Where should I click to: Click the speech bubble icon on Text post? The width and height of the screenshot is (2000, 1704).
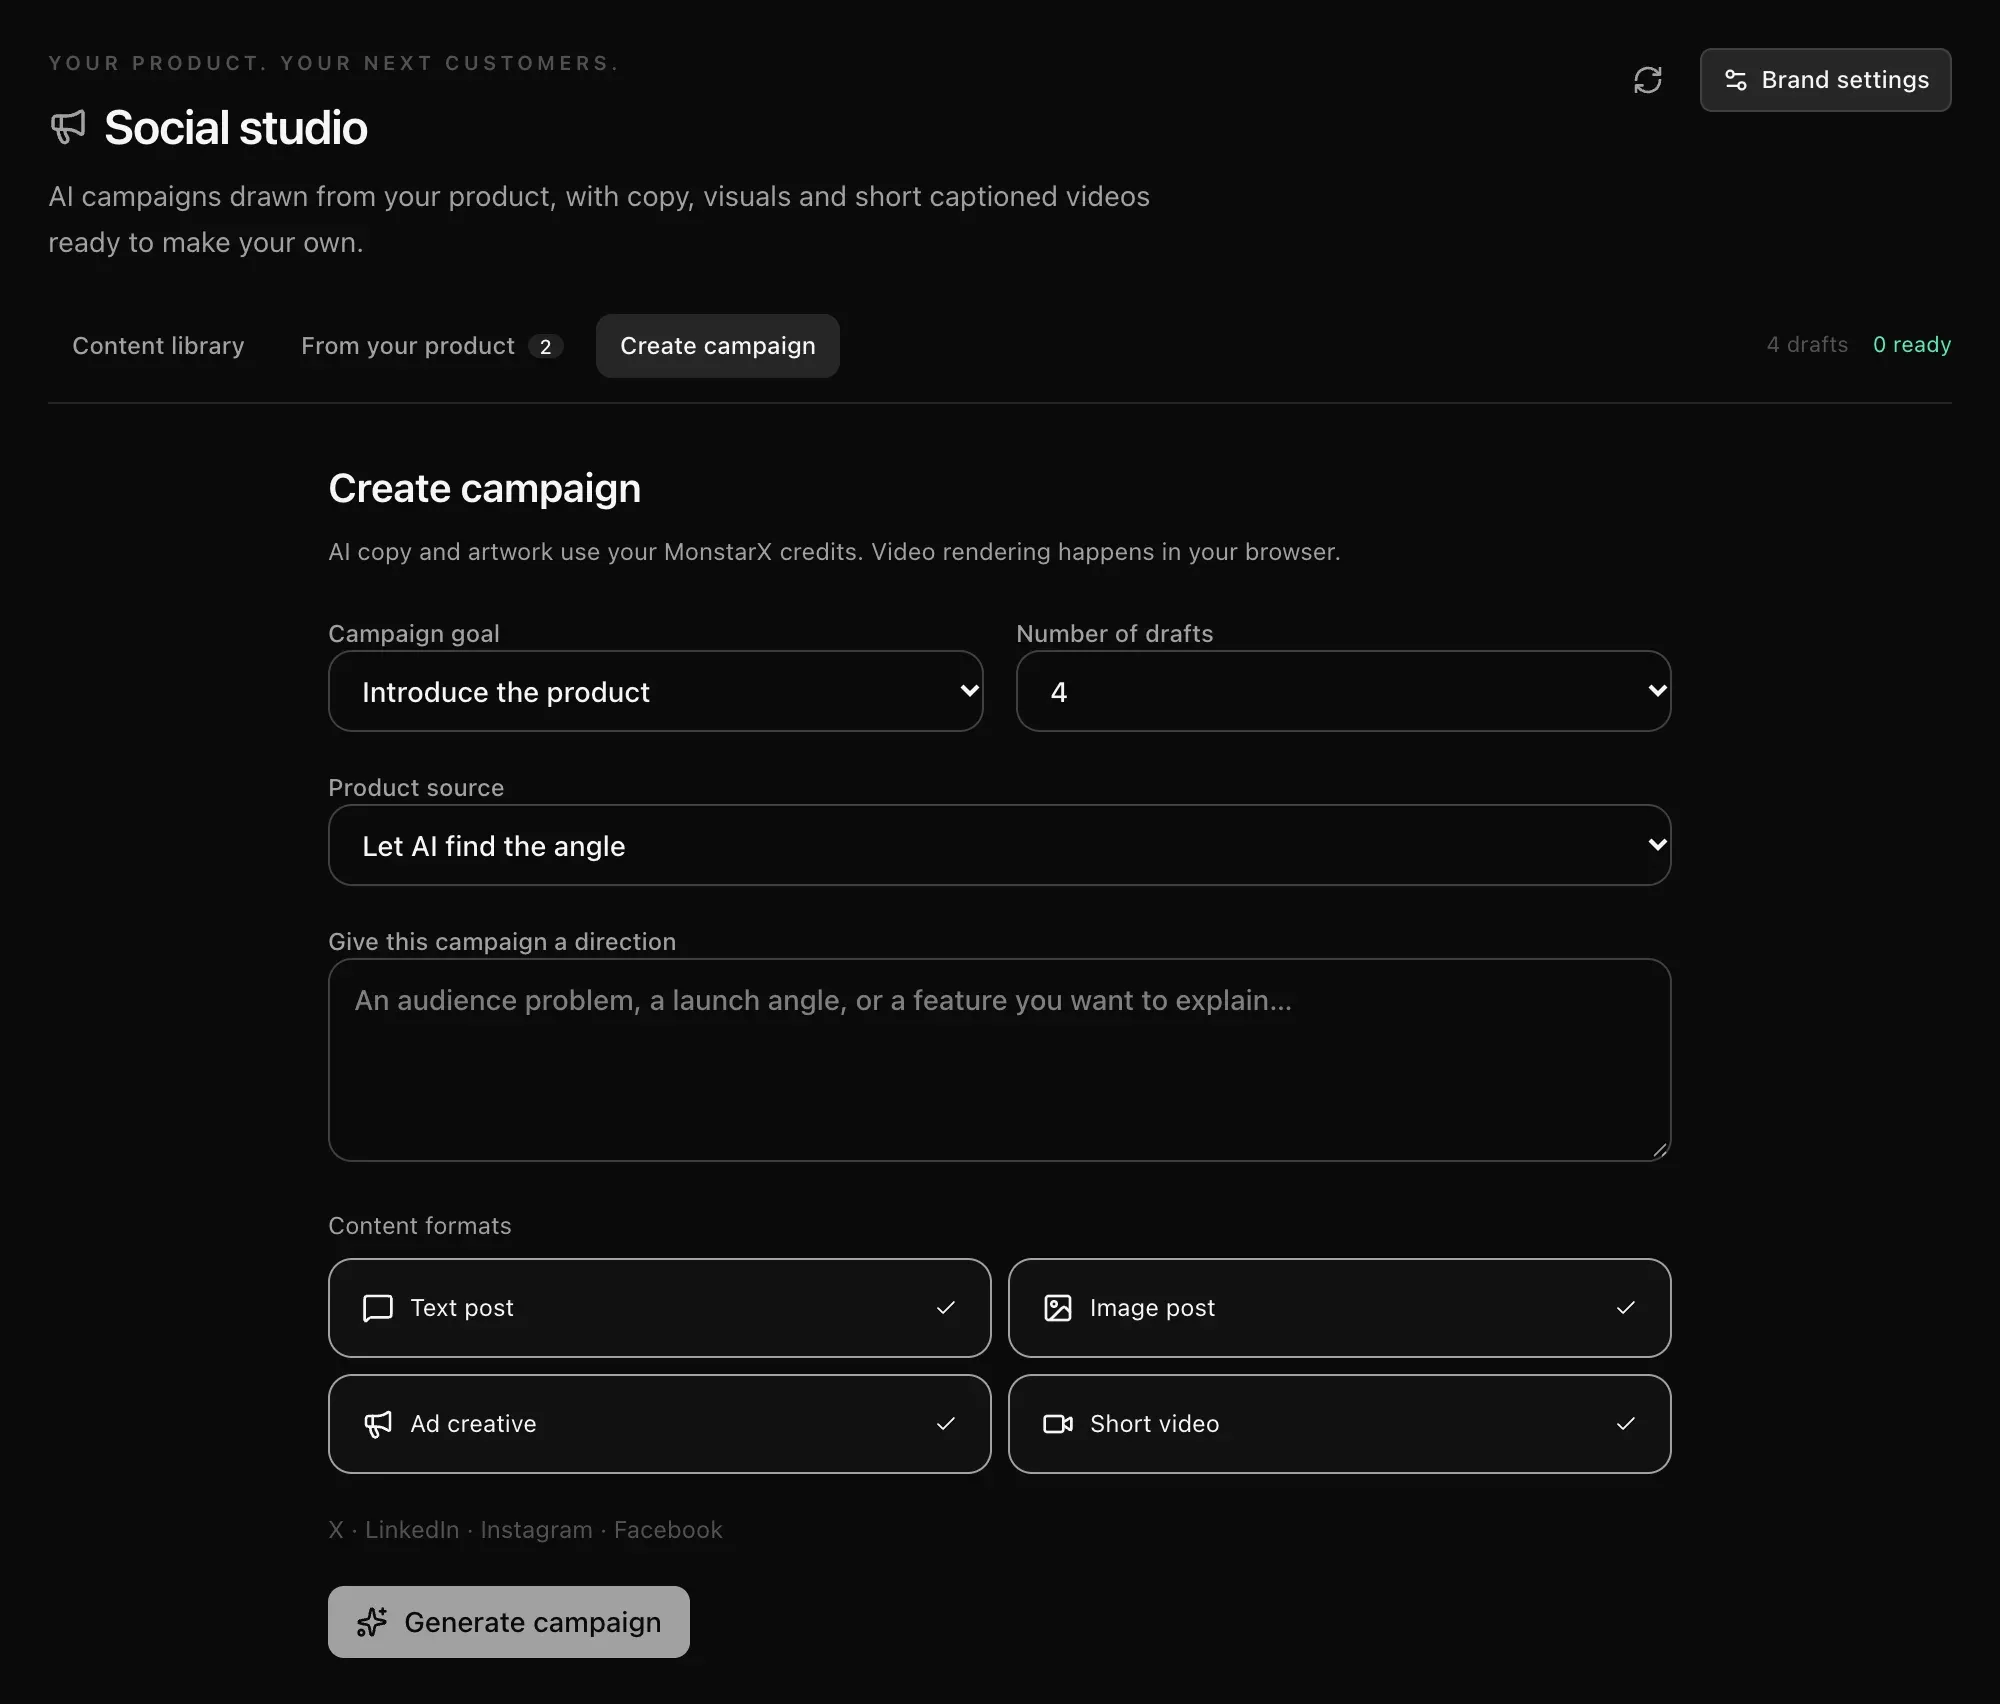(x=377, y=1308)
